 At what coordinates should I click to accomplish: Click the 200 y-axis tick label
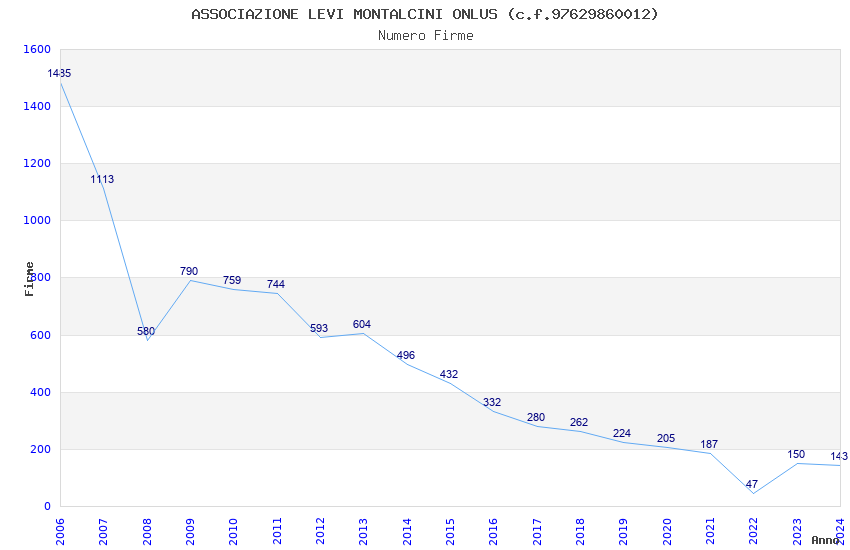point(40,449)
